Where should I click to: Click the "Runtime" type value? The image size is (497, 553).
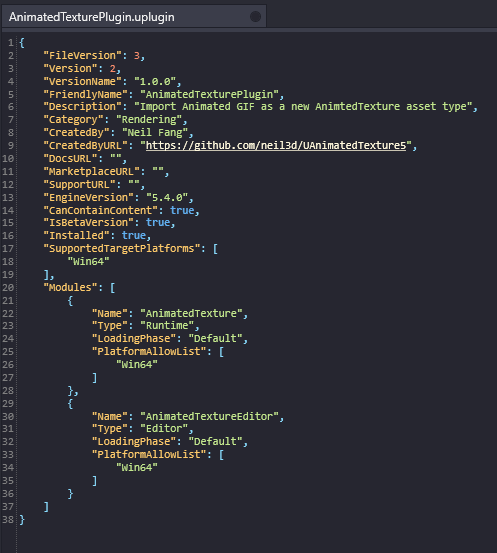(167, 326)
